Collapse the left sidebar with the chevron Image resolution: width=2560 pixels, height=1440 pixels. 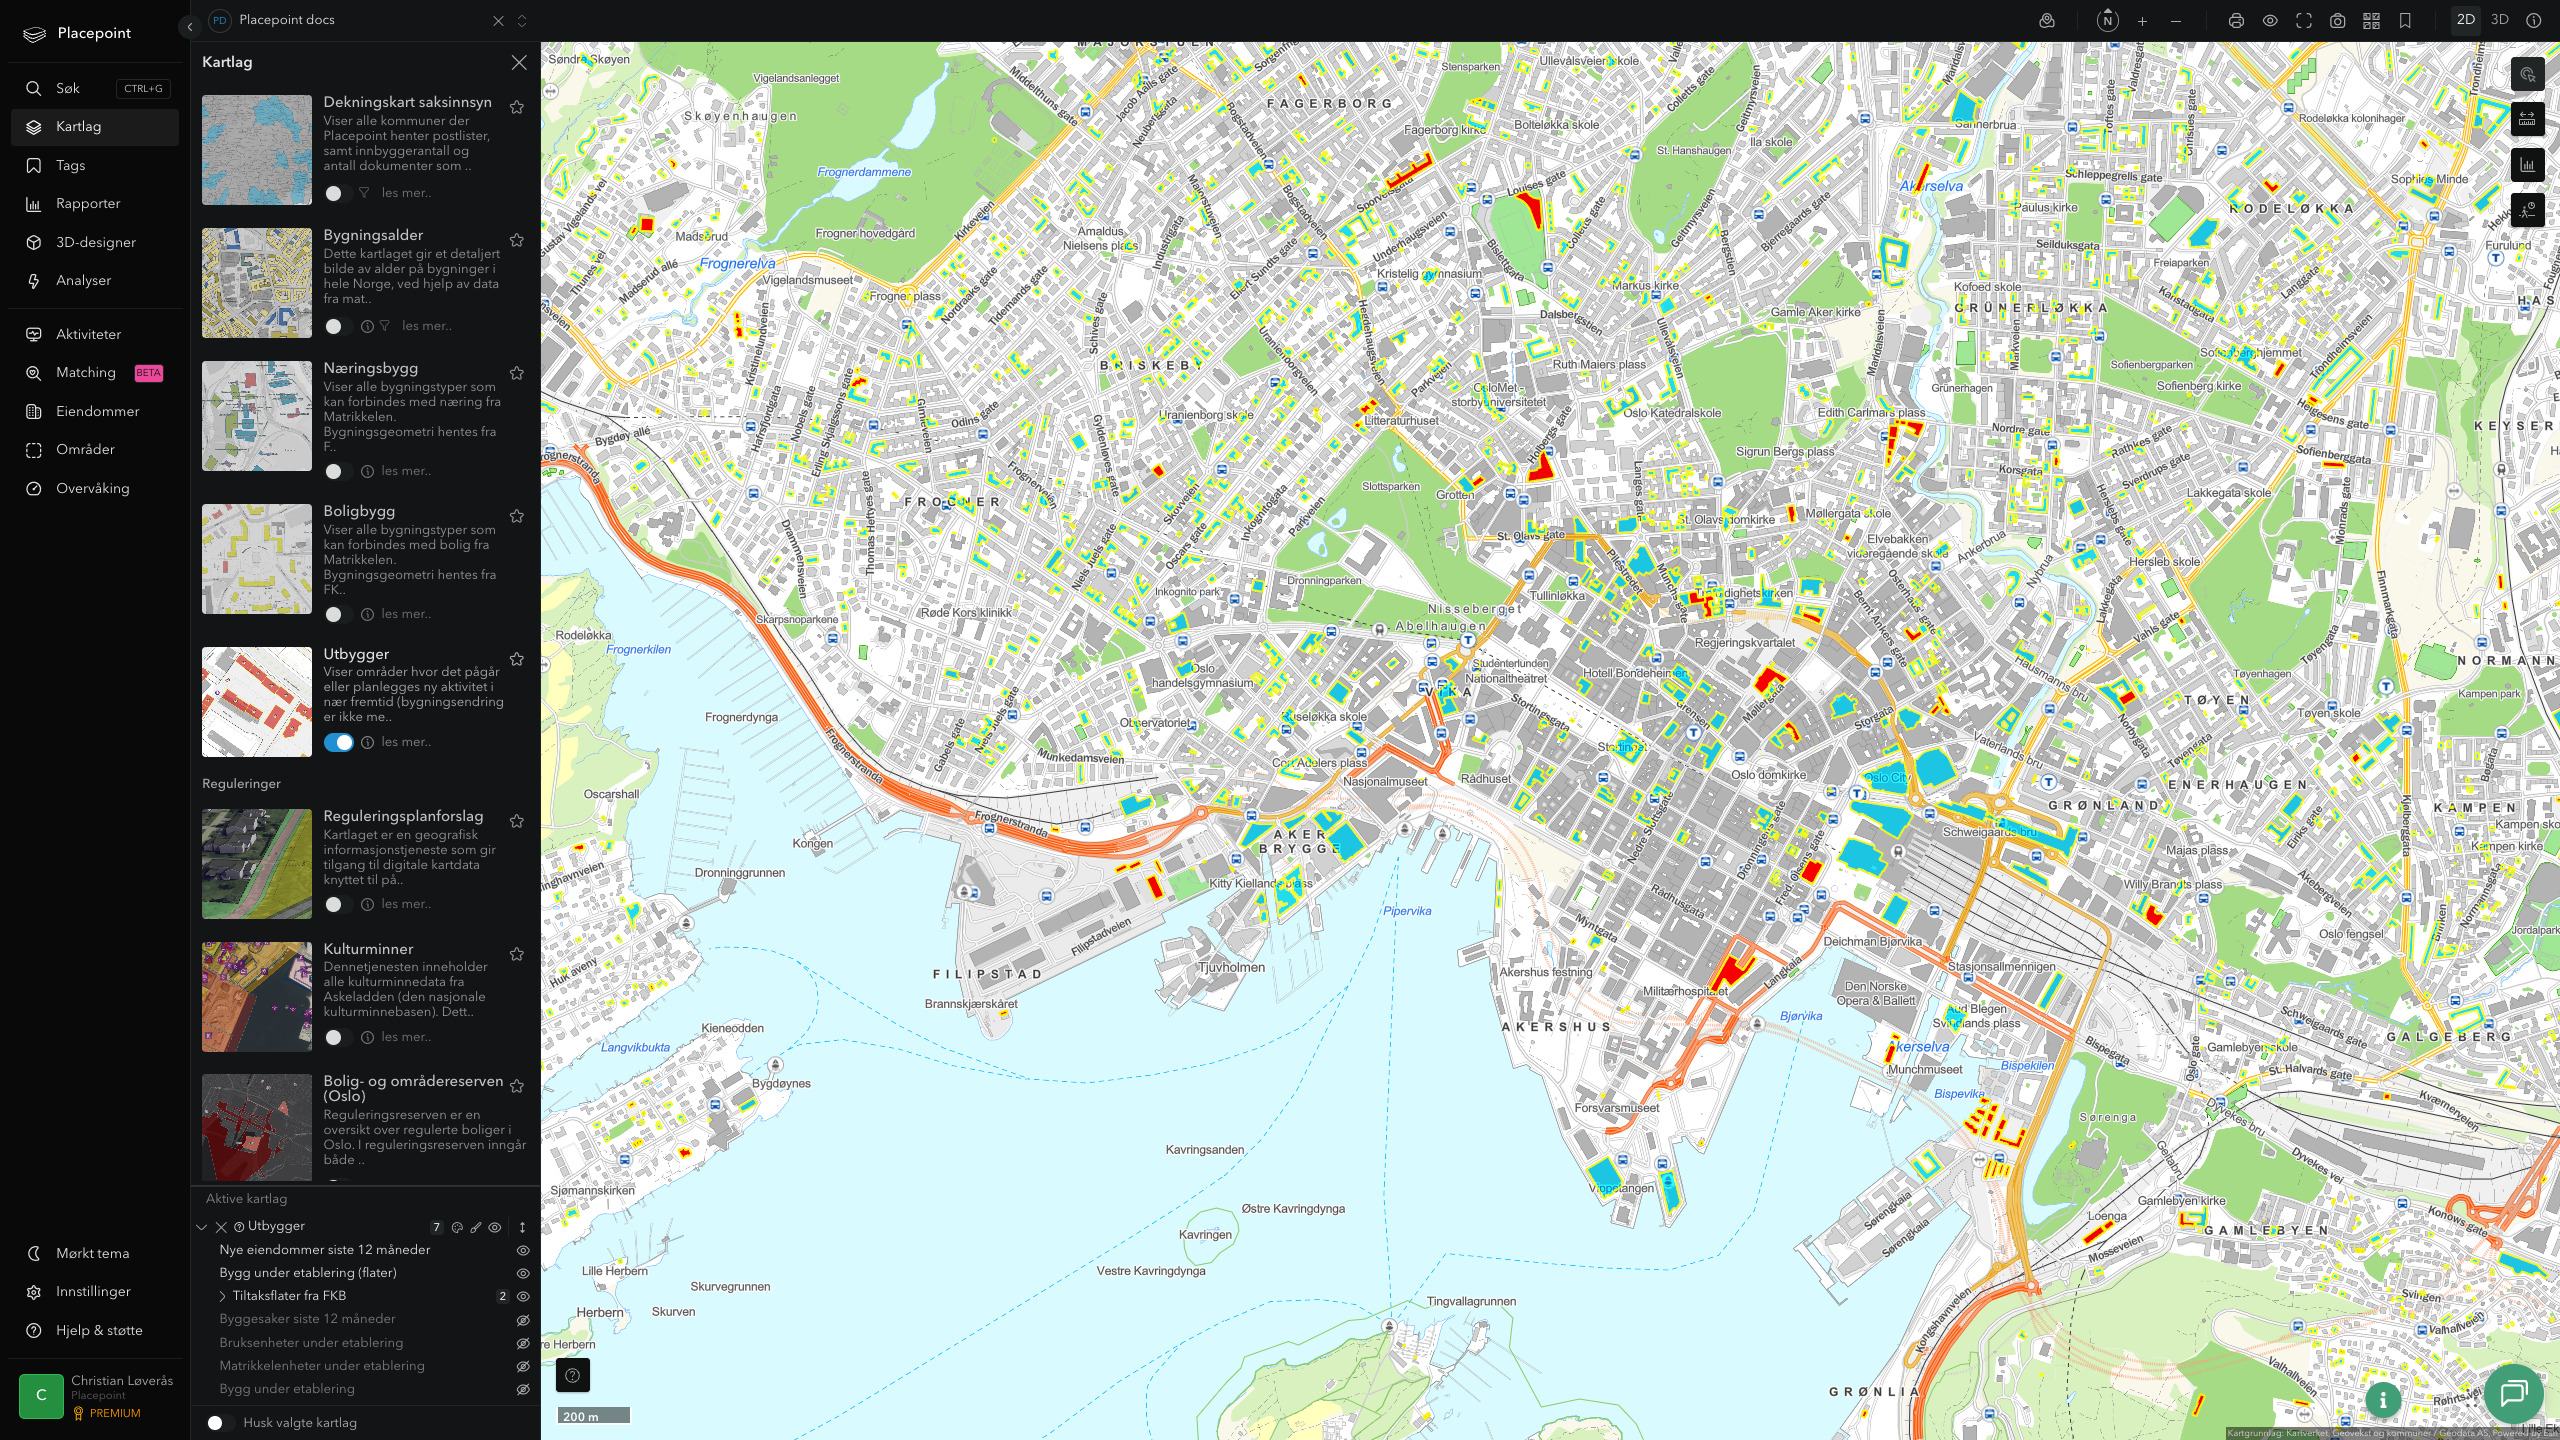click(x=189, y=27)
